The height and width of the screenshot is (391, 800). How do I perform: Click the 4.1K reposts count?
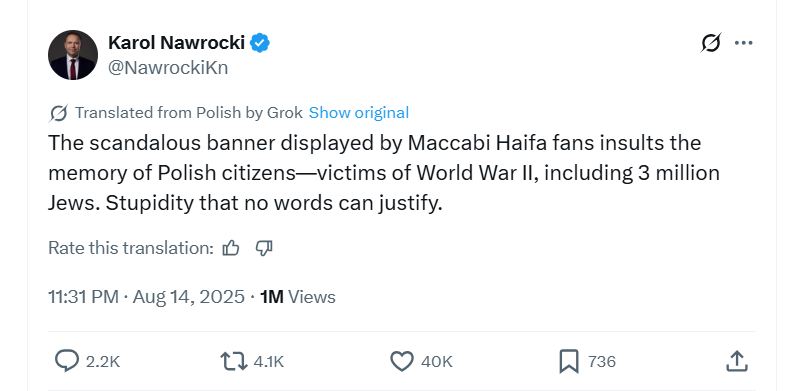268,362
